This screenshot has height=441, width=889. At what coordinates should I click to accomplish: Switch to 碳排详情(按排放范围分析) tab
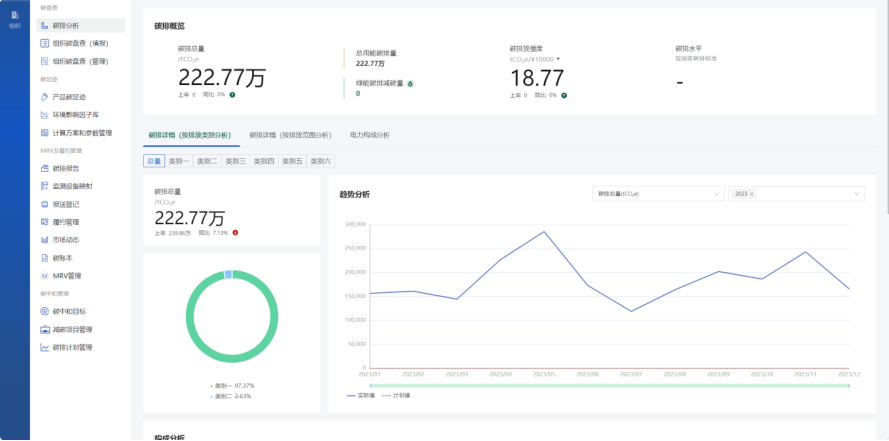point(289,134)
